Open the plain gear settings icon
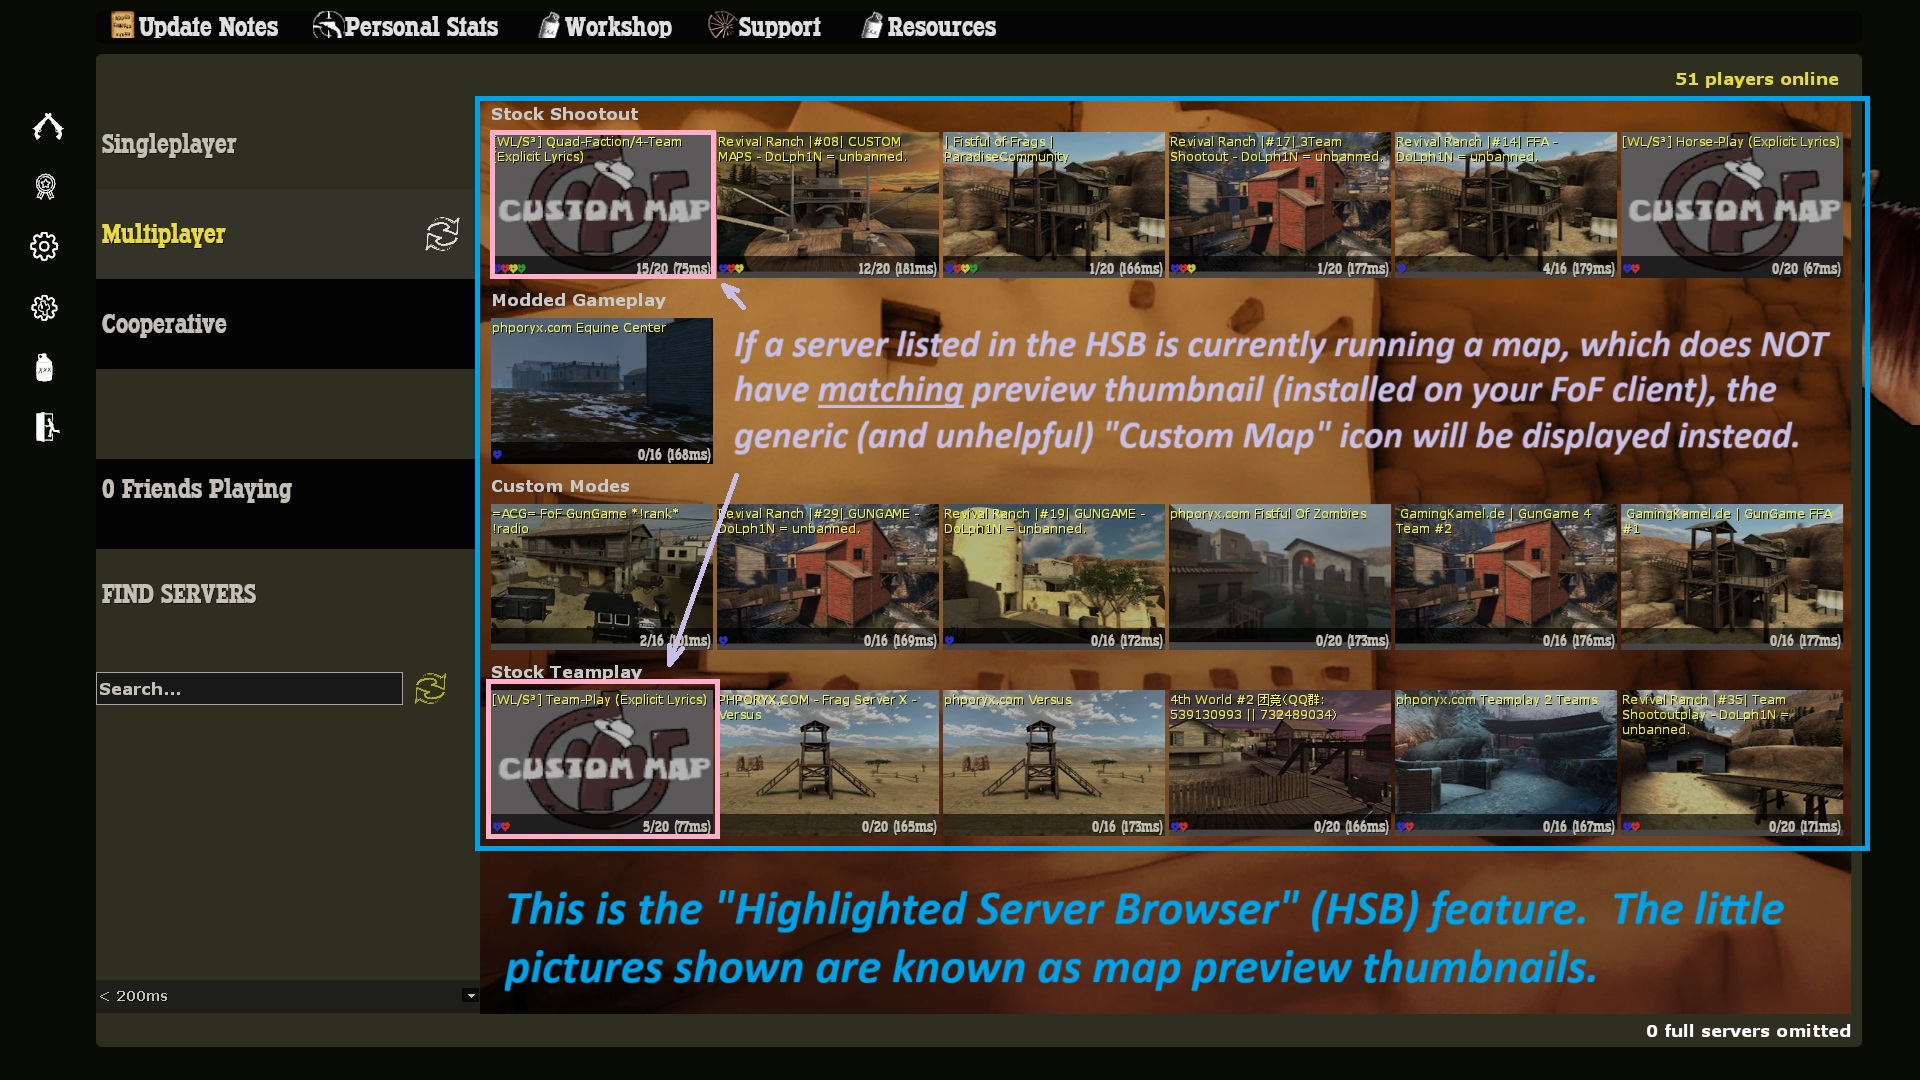The image size is (1920, 1080). coord(44,246)
